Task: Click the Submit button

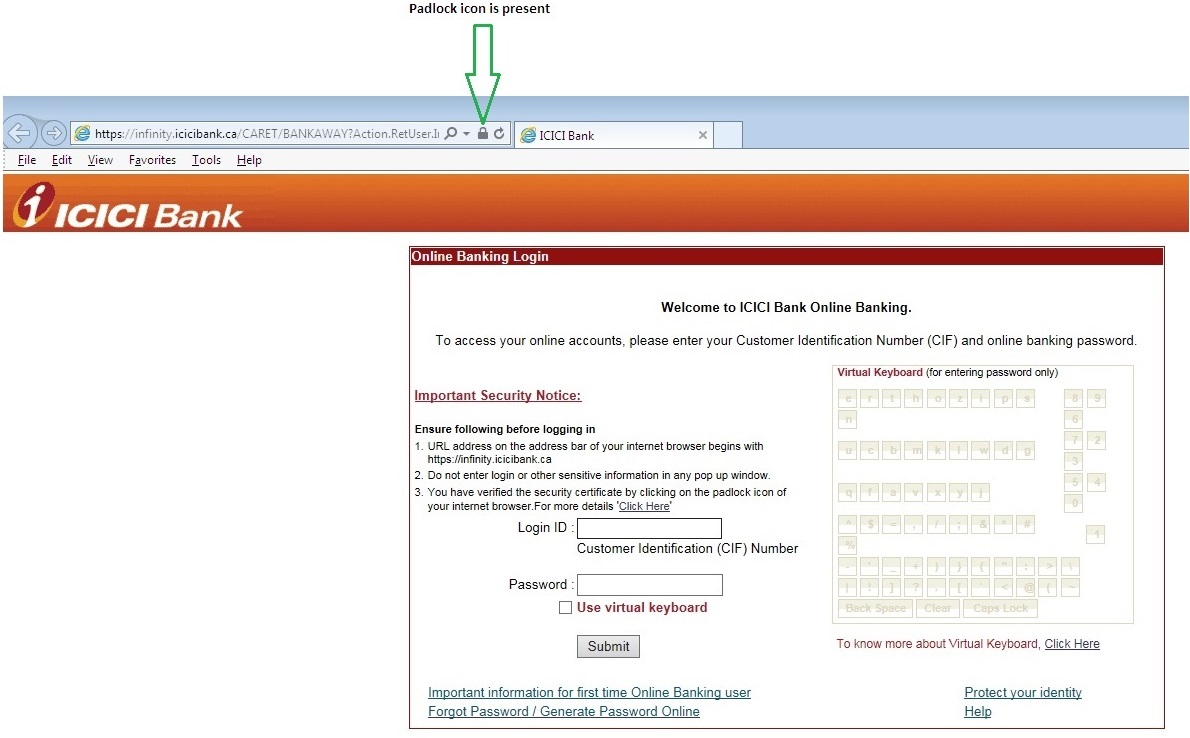Action: pyautogui.click(x=608, y=646)
